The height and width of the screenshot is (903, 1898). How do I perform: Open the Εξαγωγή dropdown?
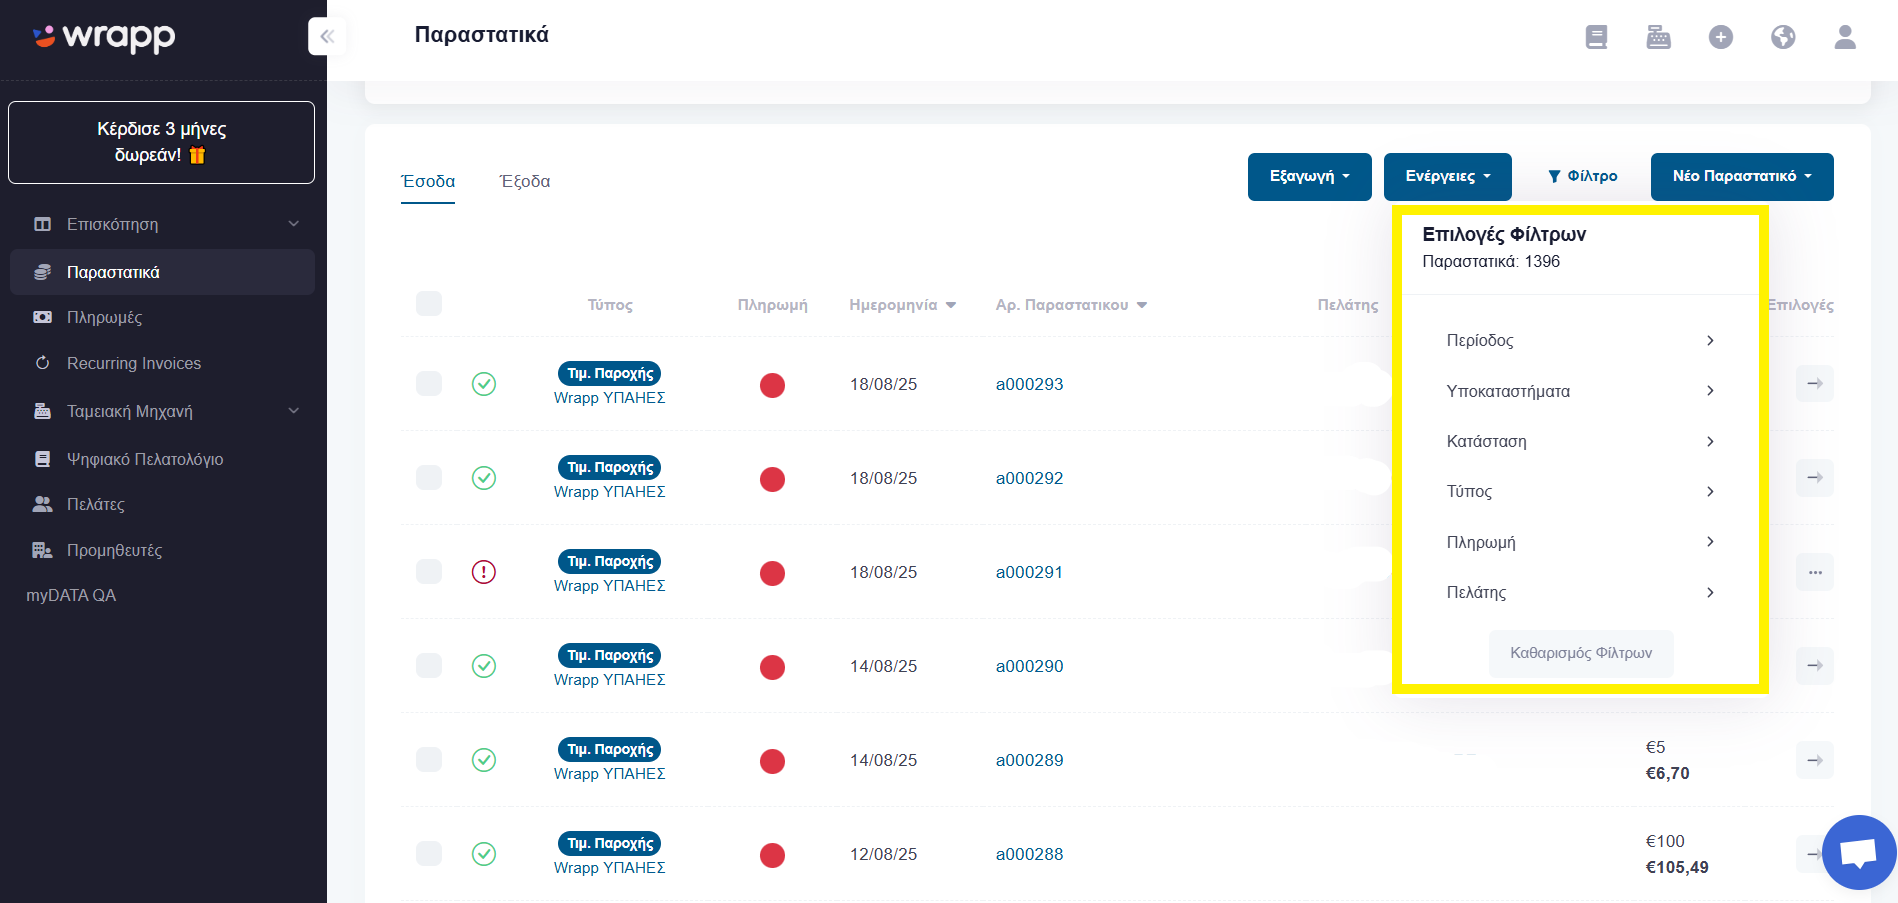[x=1309, y=176]
